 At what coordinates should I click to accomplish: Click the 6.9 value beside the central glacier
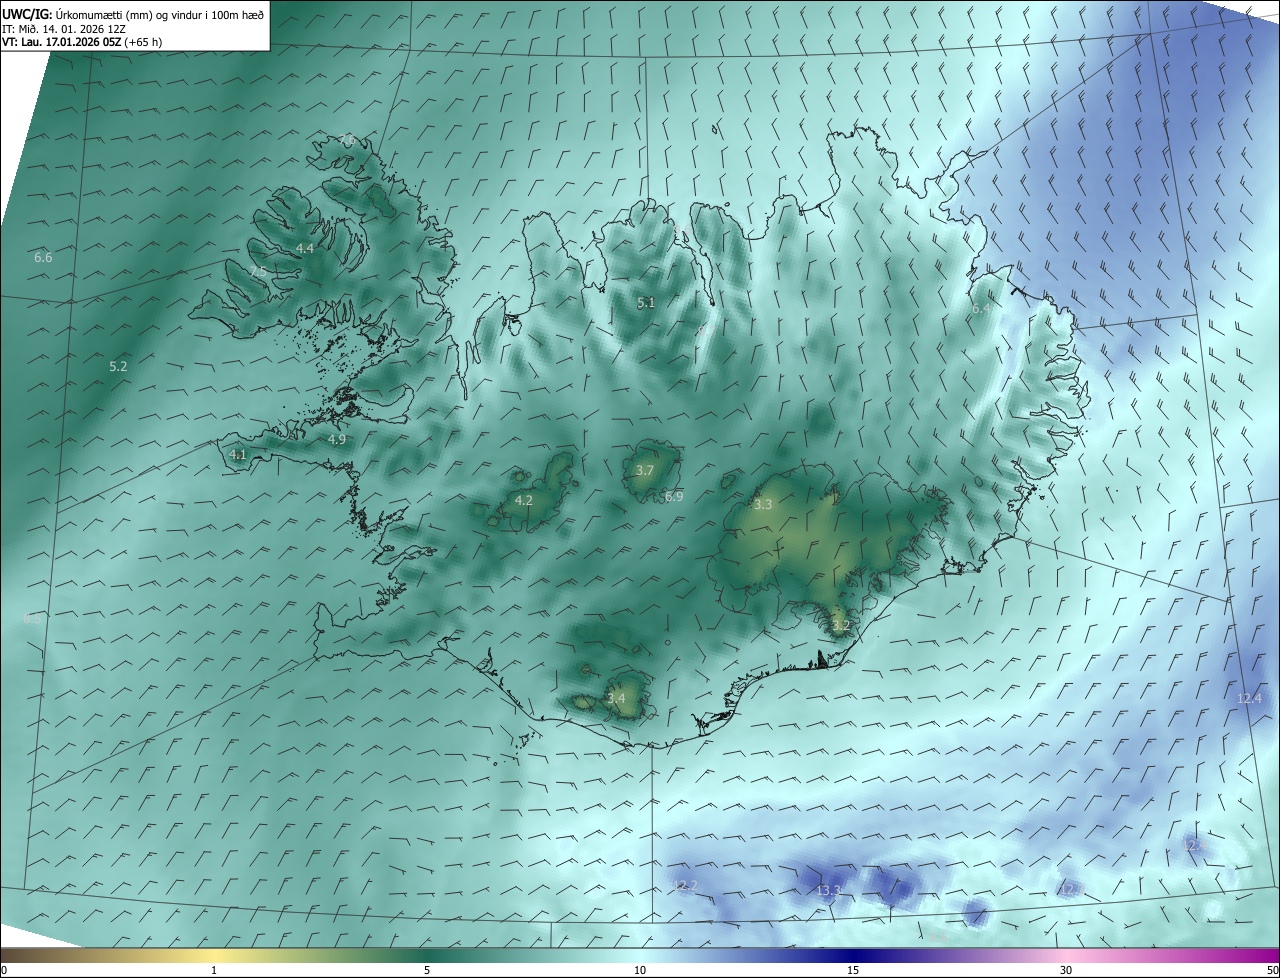[674, 497]
